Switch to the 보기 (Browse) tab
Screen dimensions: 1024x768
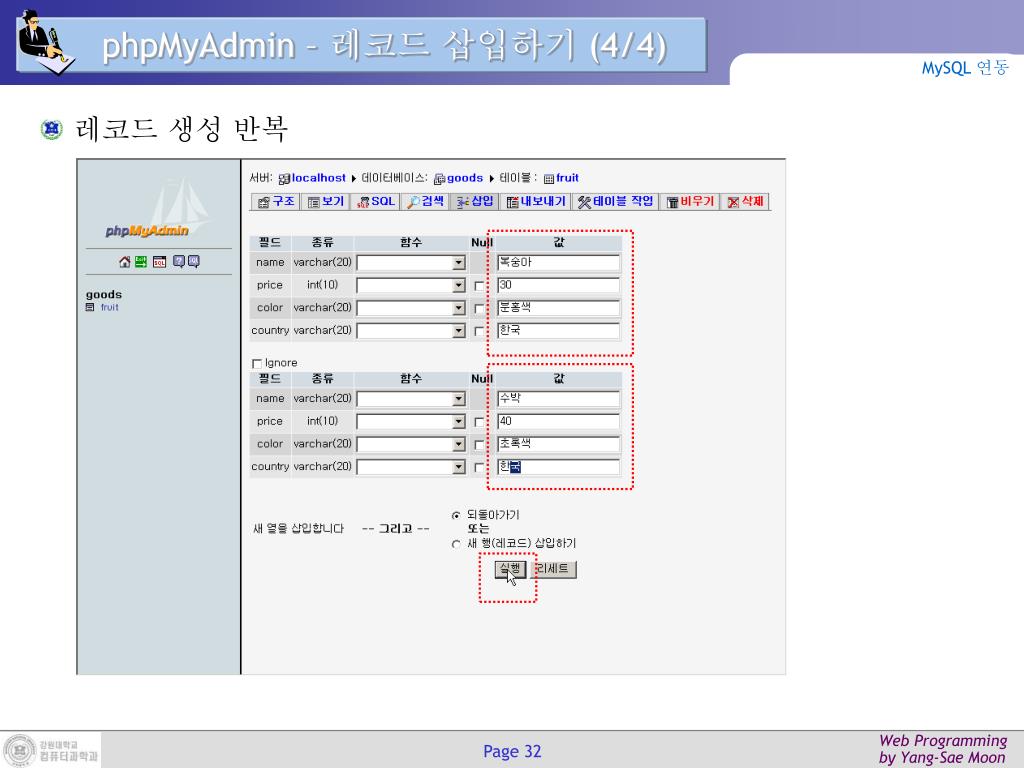(x=325, y=202)
